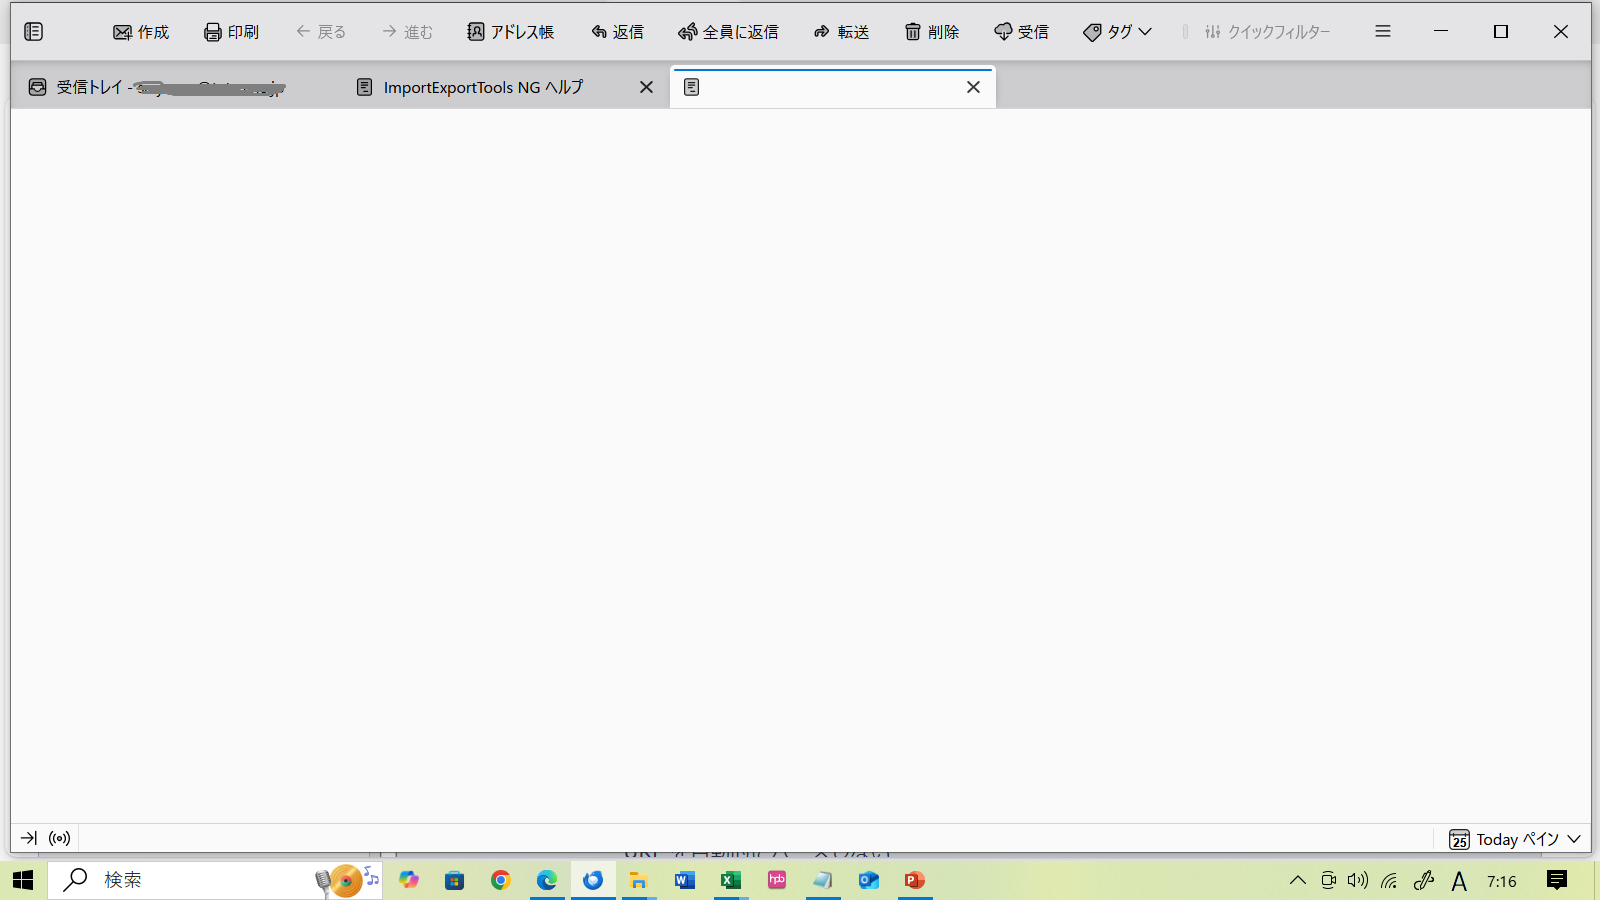The width and height of the screenshot is (1600, 900).
Task: Close the blank active tab
Action: click(x=973, y=88)
